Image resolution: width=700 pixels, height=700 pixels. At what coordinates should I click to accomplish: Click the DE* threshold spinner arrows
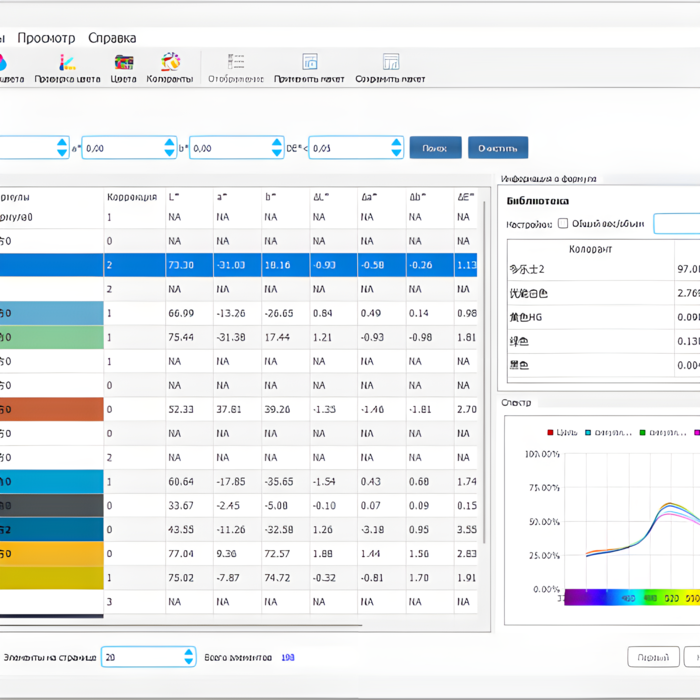pyautogui.click(x=396, y=148)
